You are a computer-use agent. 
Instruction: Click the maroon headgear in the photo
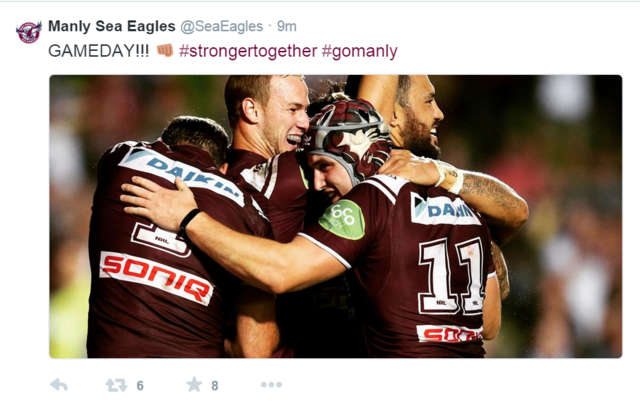tap(348, 134)
